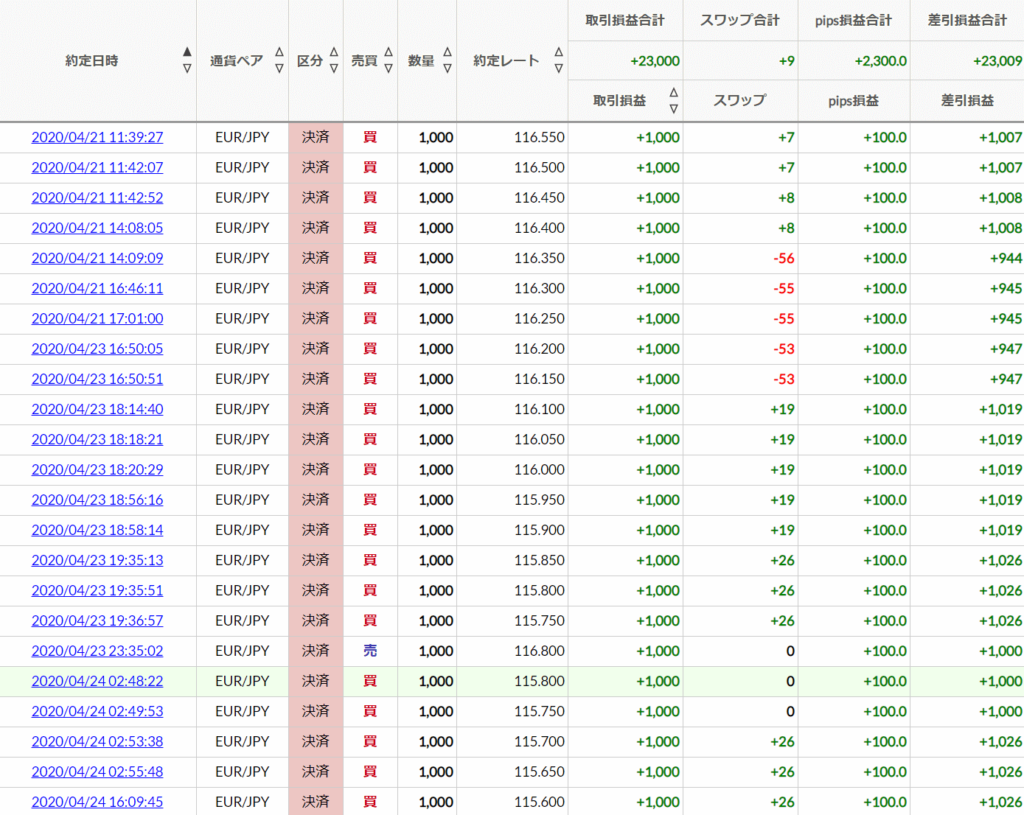Open trade 2020/04/21 11:42:52
Screen dimensions: 1024x815
click(97, 197)
